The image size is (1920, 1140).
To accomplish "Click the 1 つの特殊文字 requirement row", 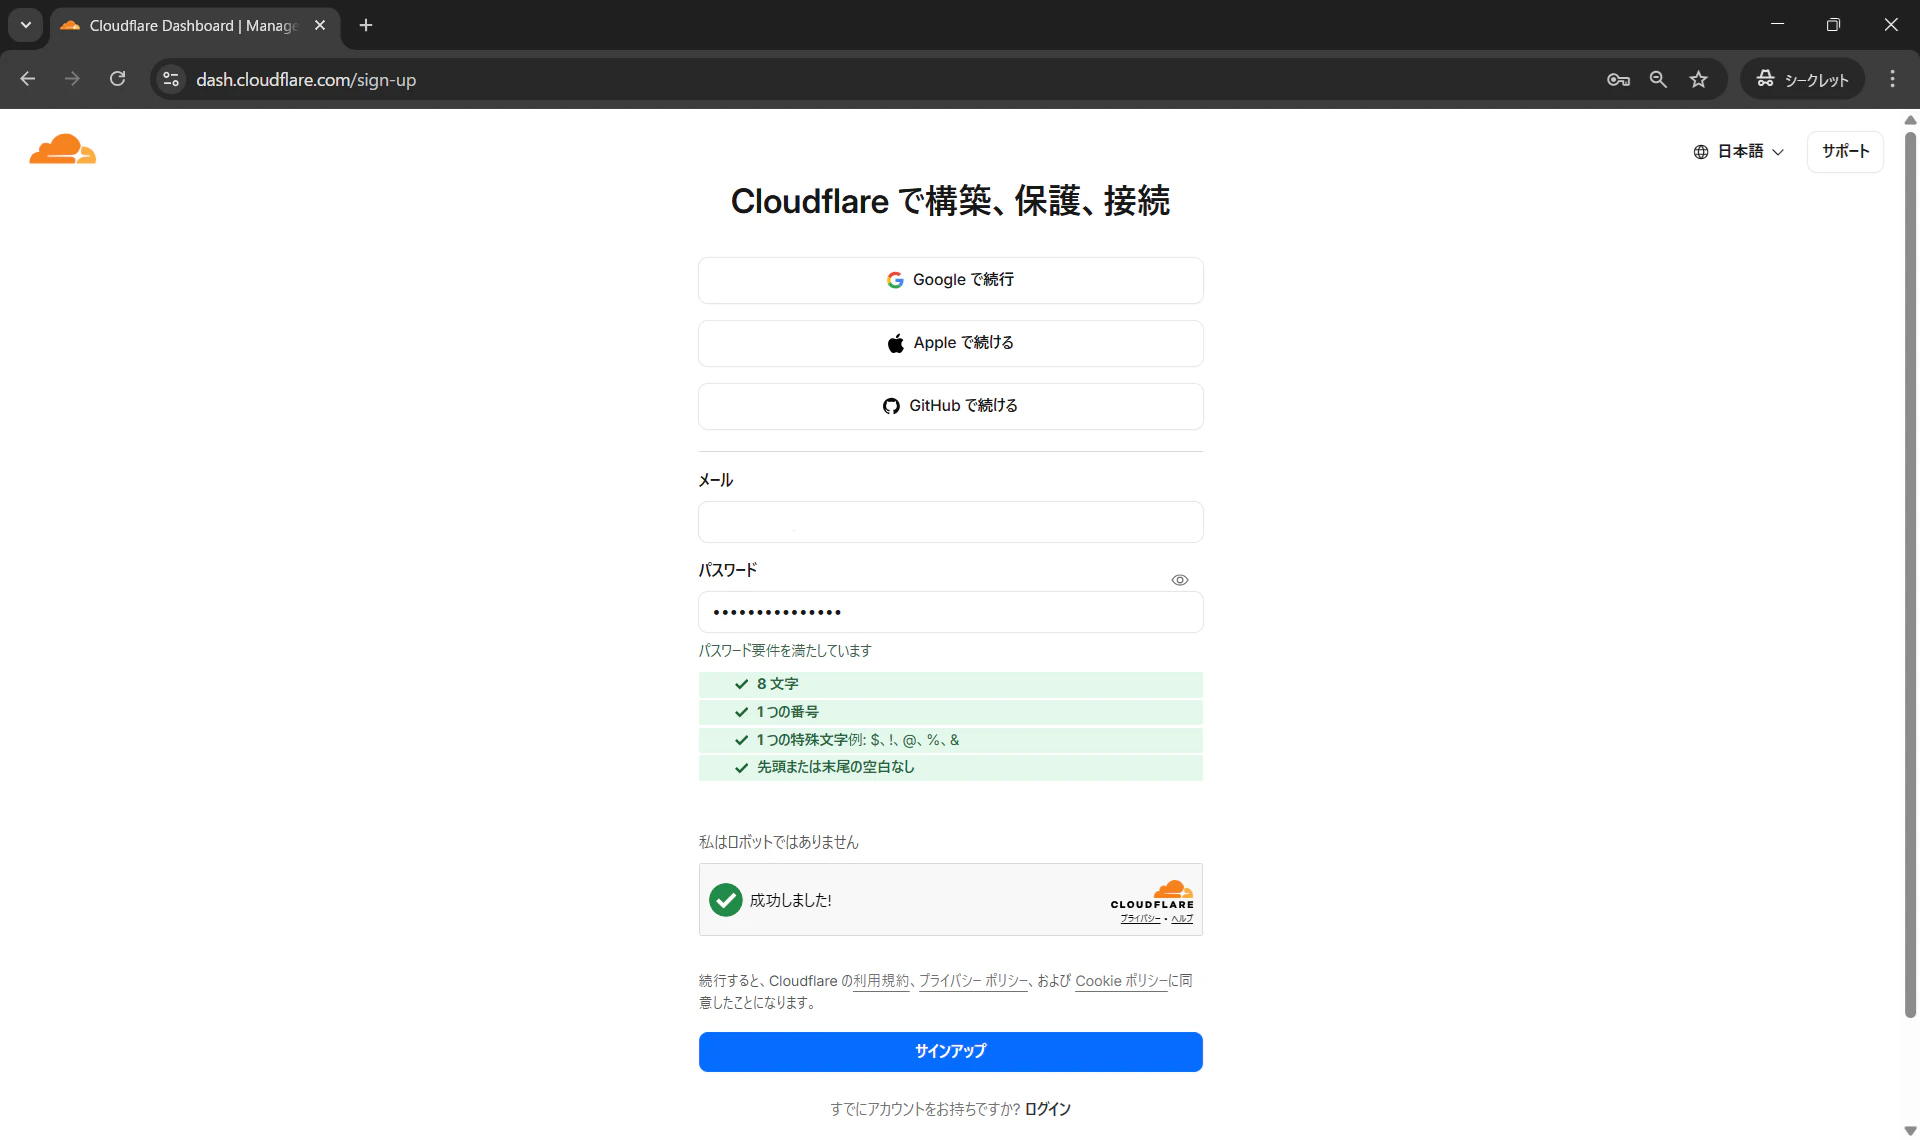I will (x=950, y=740).
